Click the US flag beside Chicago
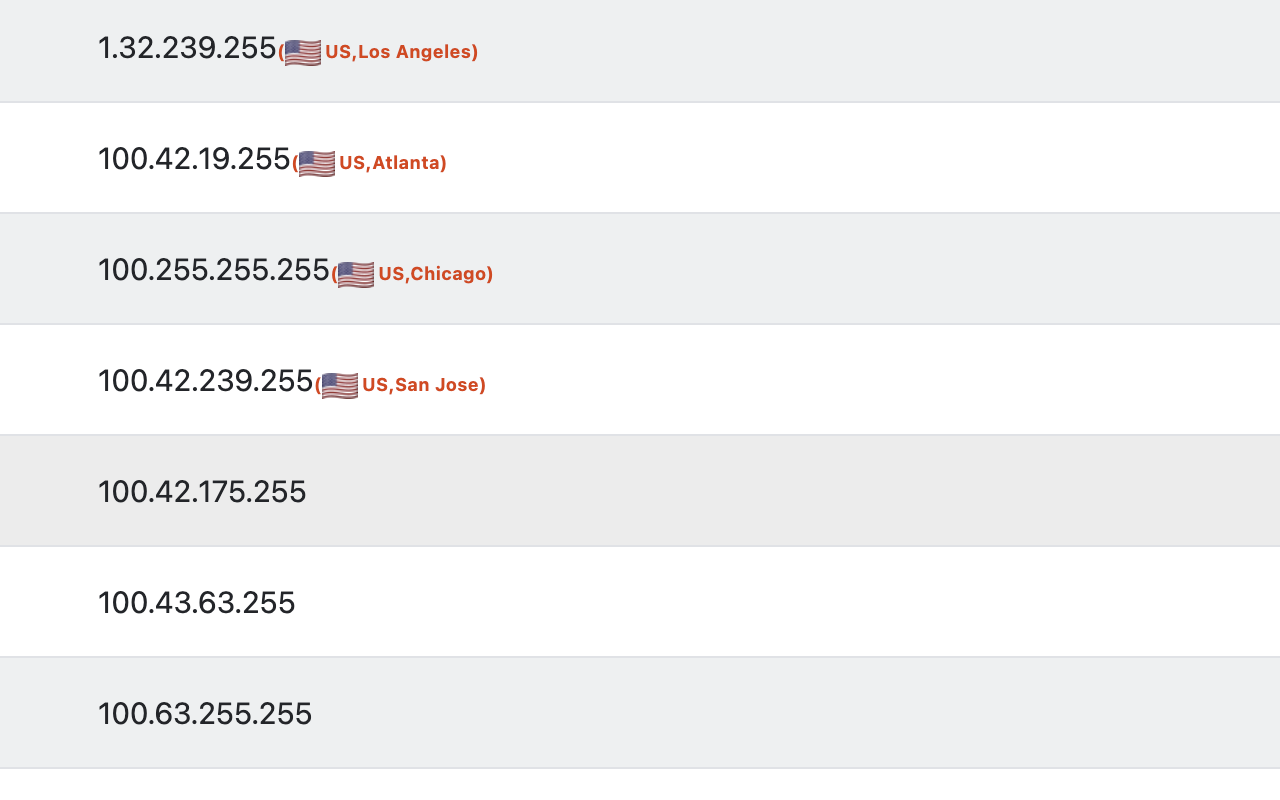Screen dimensions: 1280x800 356,274
